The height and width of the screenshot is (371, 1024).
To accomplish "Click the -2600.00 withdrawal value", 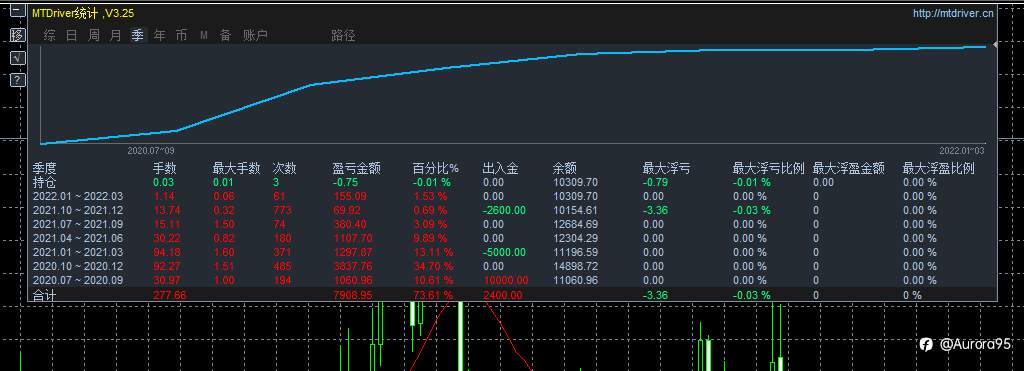I will (x=504, y=210).
